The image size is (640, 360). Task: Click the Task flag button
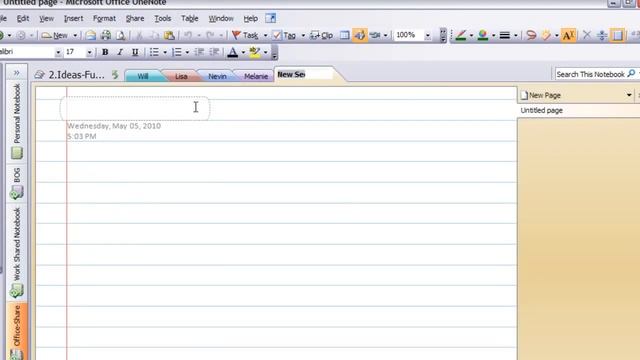pos(245,36)
